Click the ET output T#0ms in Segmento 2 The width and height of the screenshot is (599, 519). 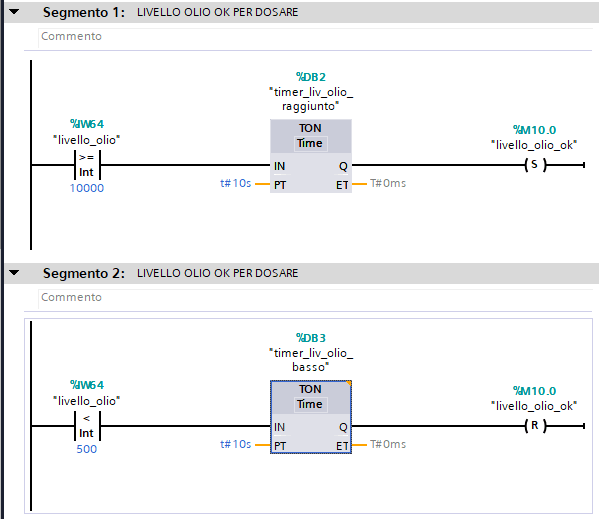pos(388,444)
